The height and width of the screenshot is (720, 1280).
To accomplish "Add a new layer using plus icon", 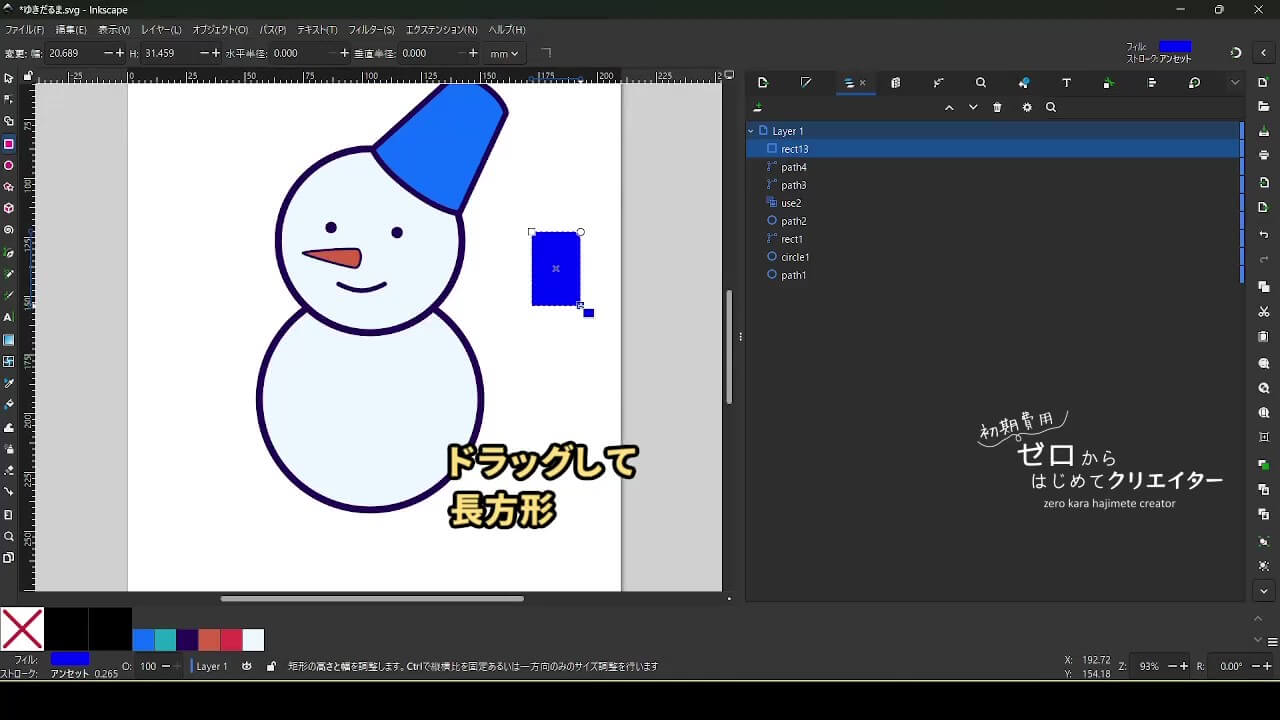I will point(758,108).
